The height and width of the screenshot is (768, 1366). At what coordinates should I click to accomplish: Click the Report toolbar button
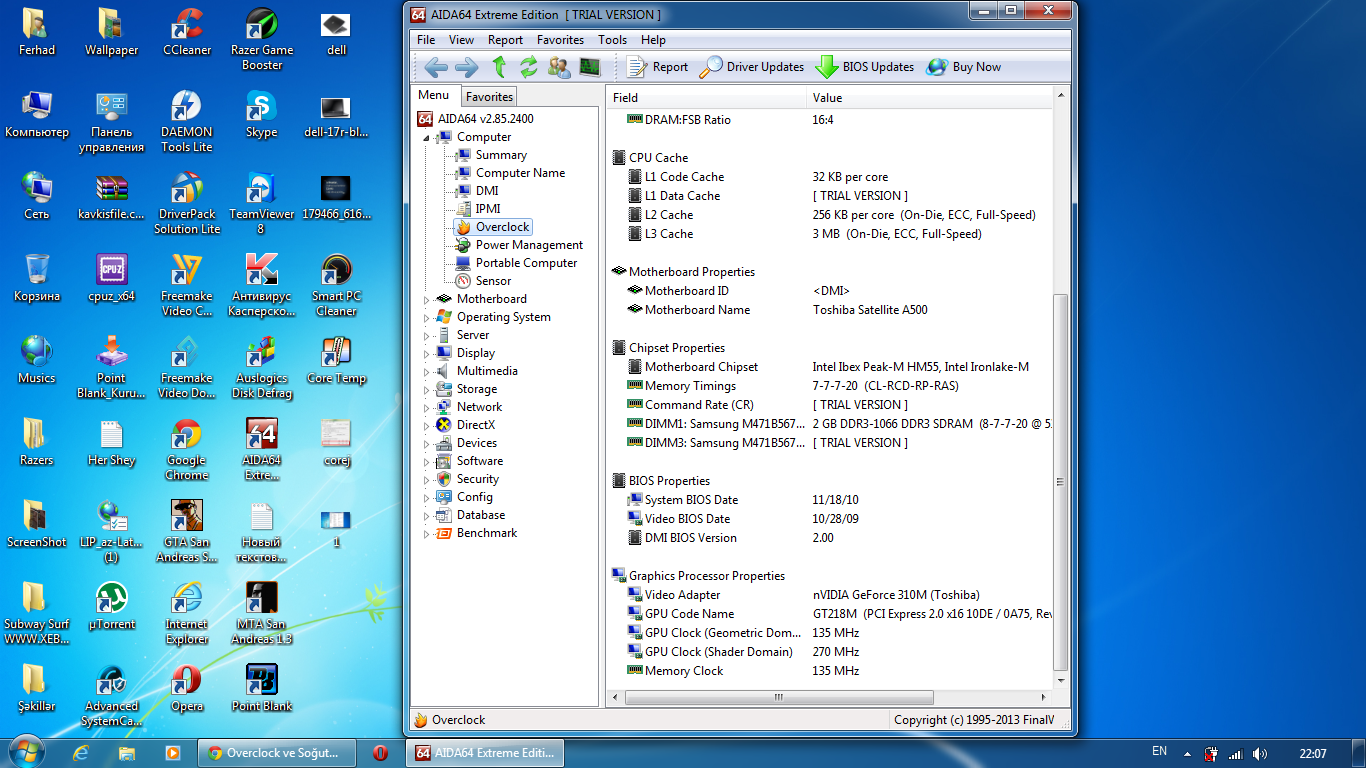pyautogui.click(x=657, y=67)
